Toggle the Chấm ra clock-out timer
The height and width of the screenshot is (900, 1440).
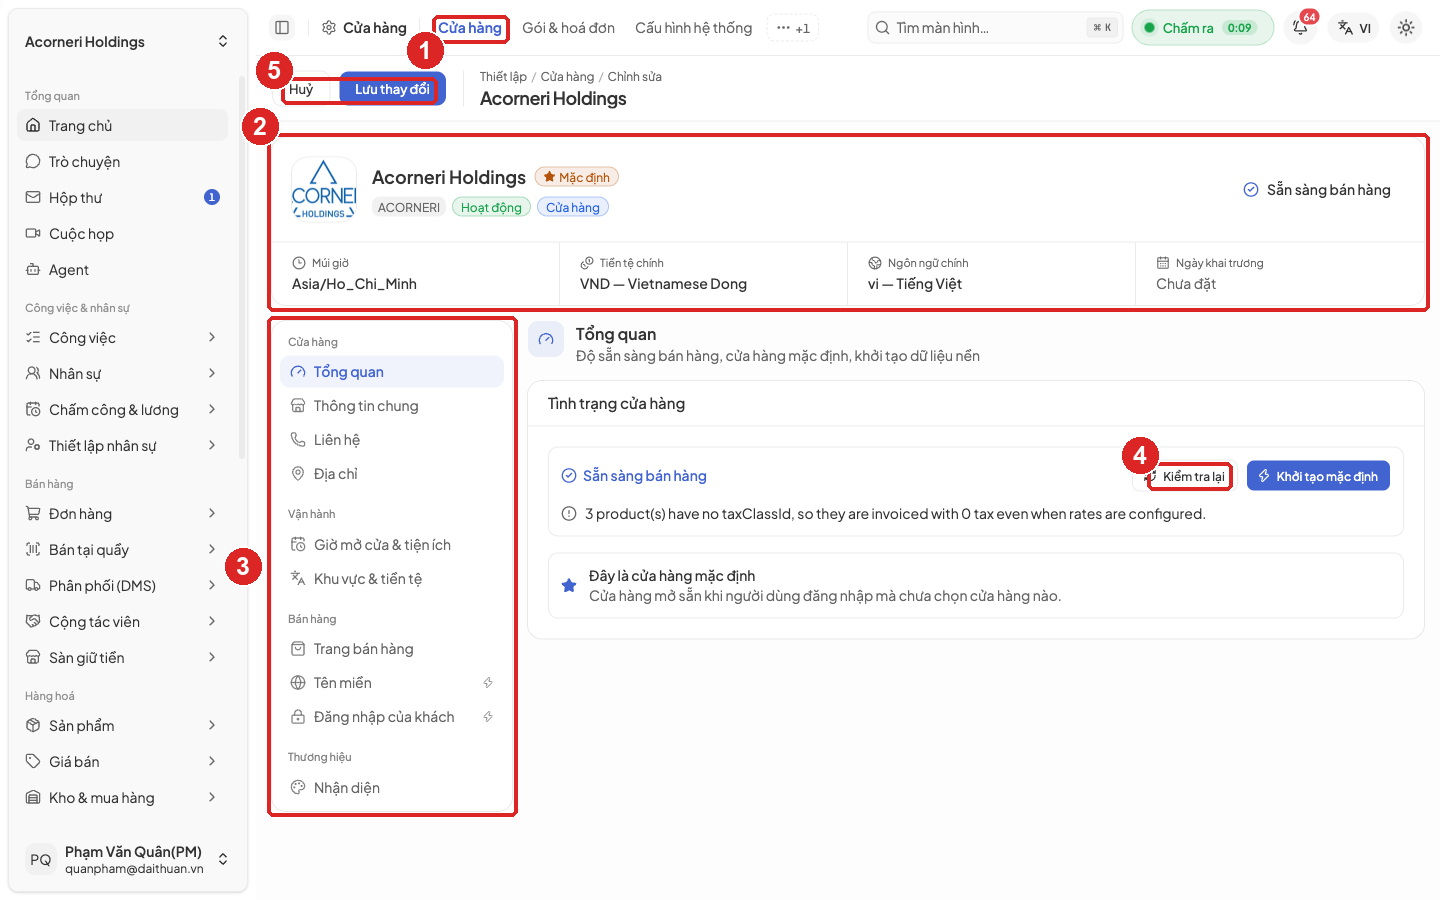tap(1202, 28)
